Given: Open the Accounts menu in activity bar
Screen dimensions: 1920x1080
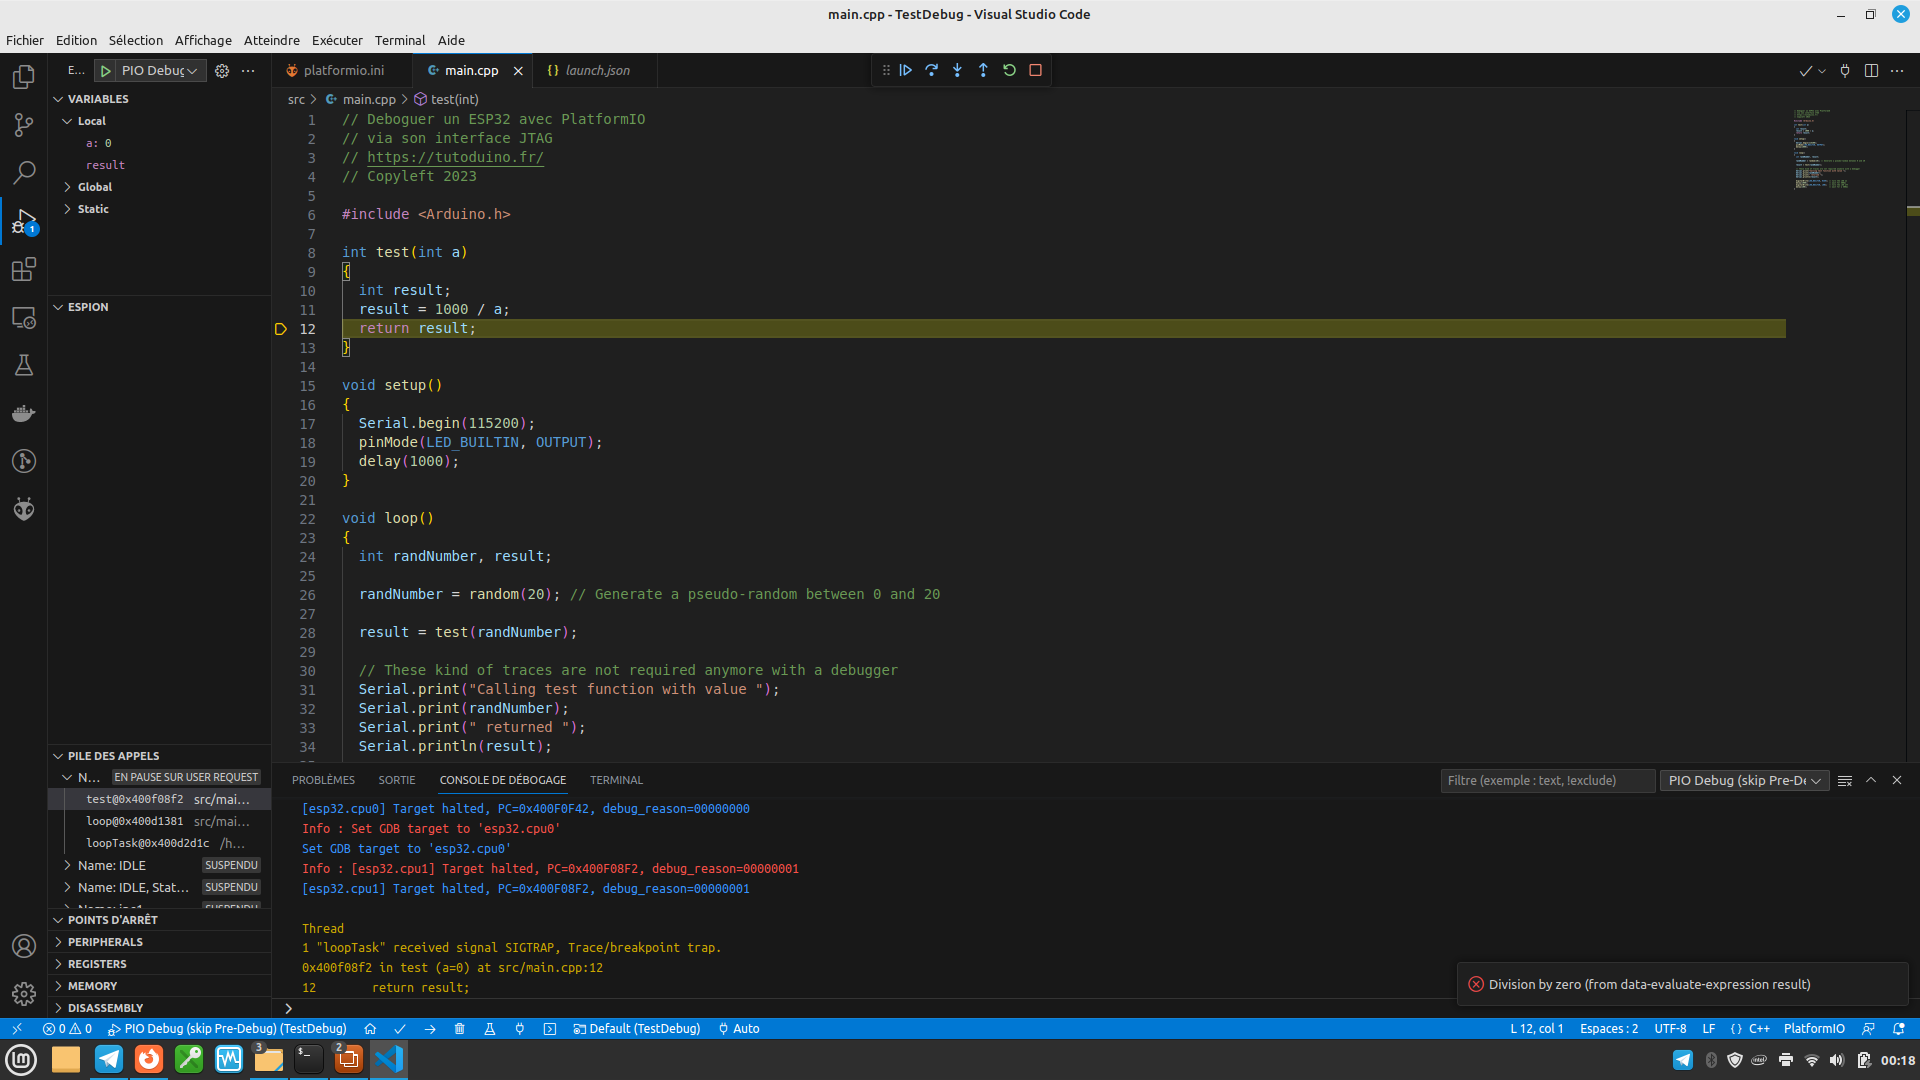Looking at the screenshot, I should click(x=24, y=946).
